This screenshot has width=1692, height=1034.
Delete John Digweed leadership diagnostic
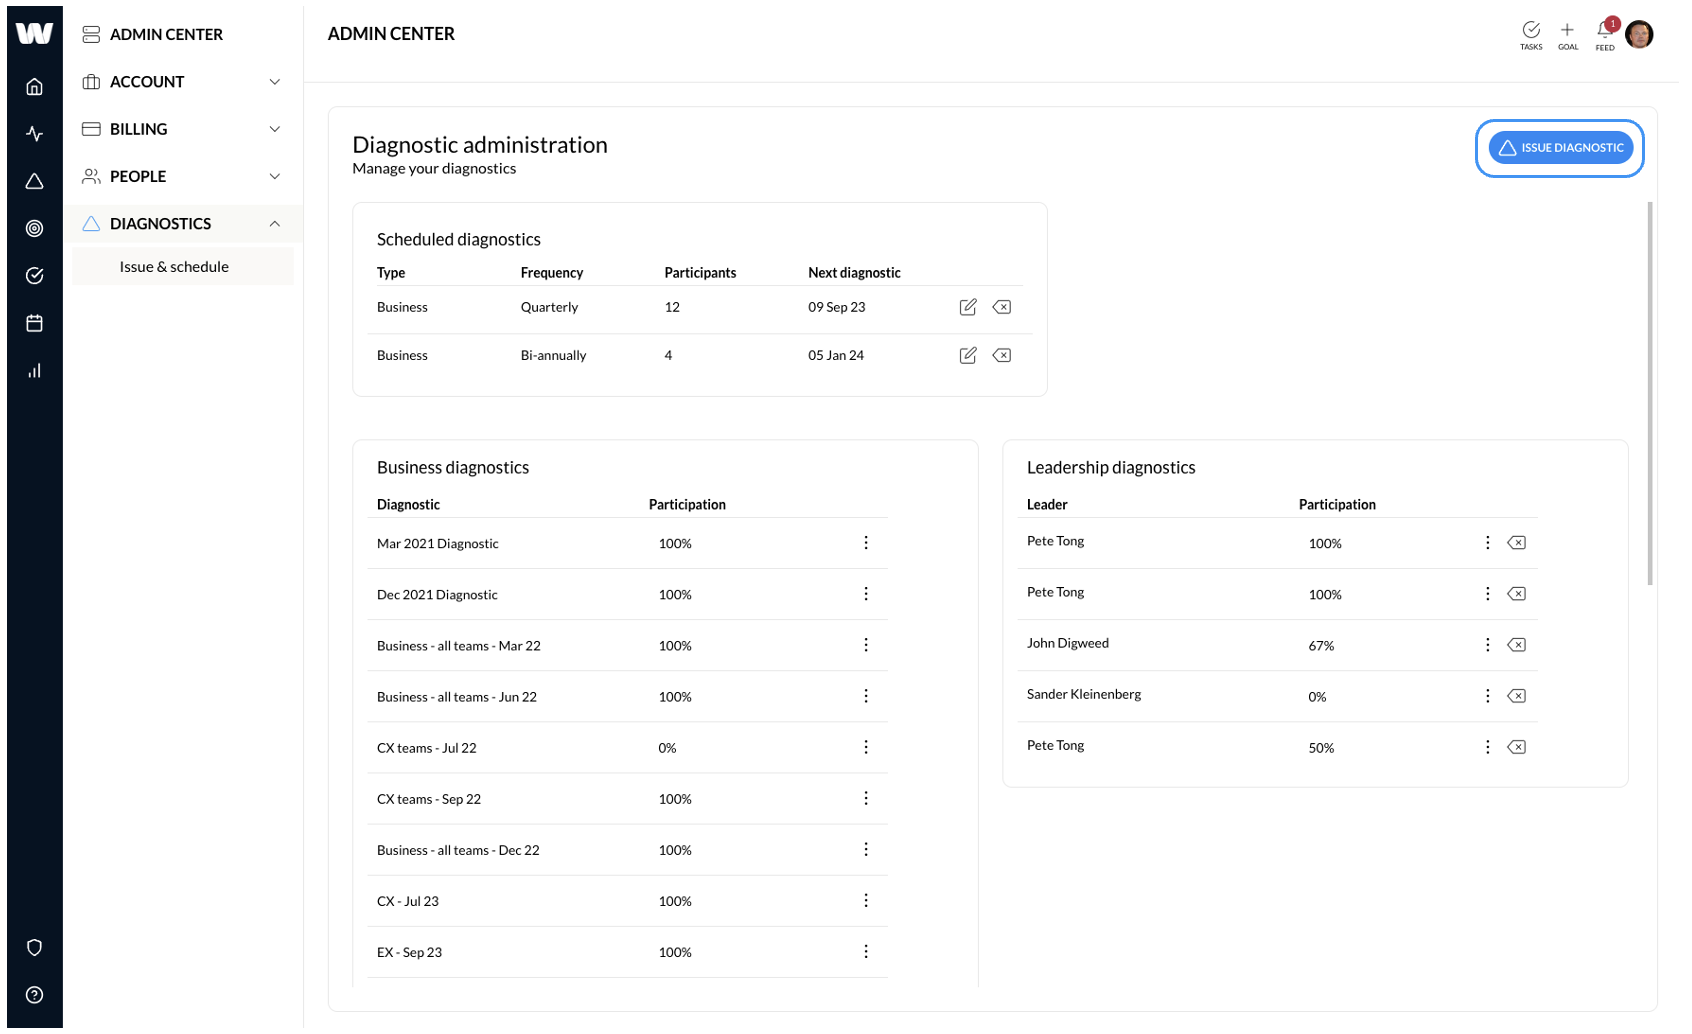click(x=1517, y=645)
